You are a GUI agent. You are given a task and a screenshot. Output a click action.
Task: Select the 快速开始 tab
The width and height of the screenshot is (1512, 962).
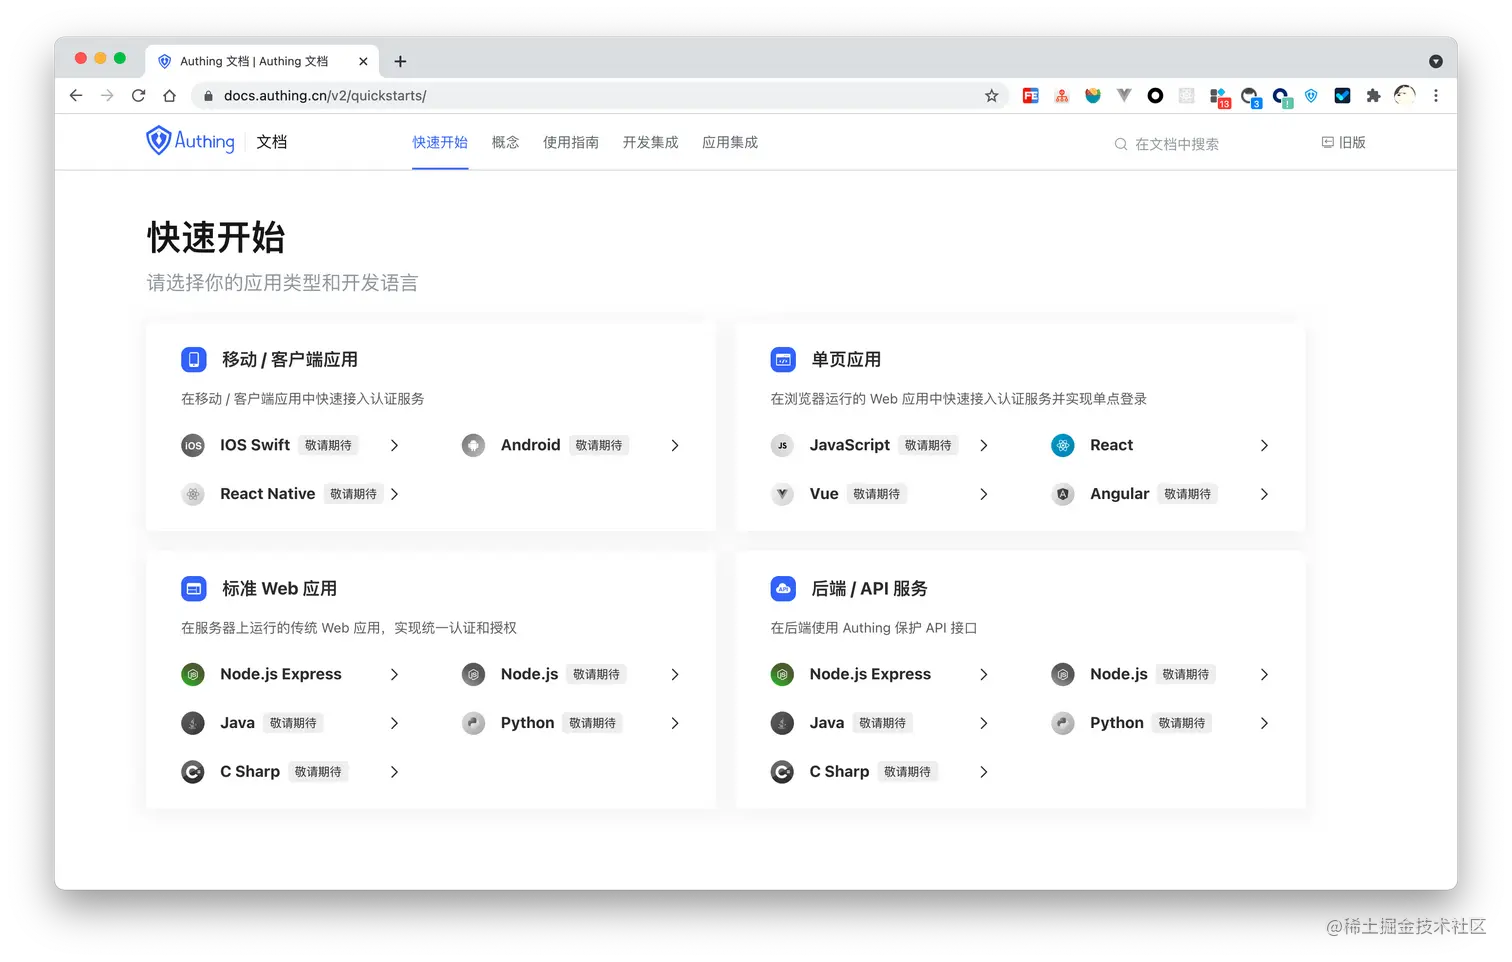[x=440, y=143]
